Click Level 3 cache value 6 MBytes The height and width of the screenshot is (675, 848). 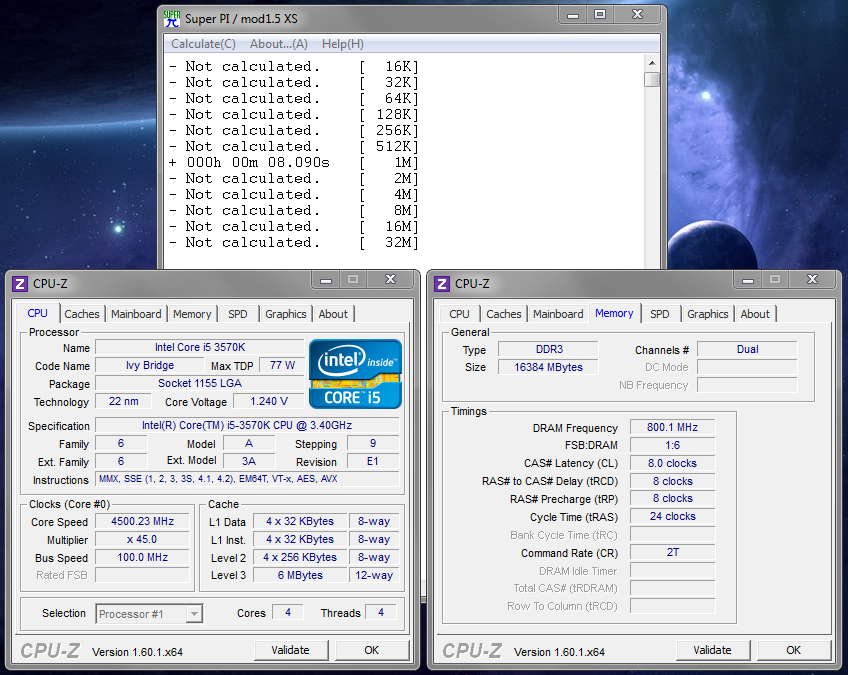[x=300, y=575]
